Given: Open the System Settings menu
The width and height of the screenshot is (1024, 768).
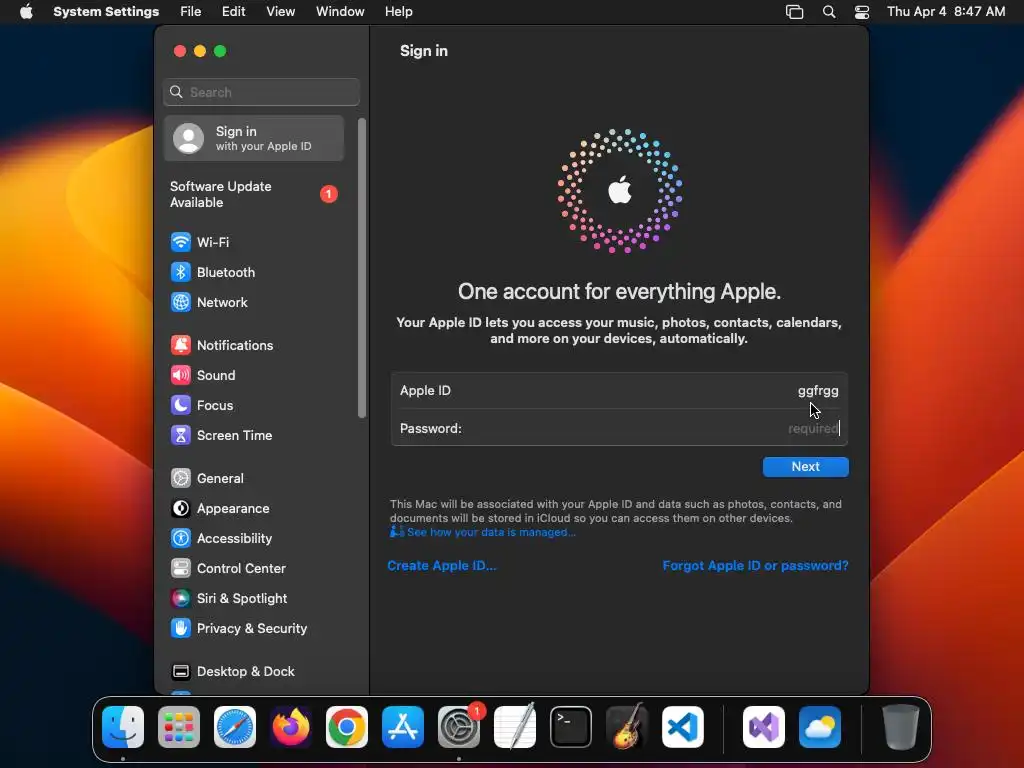Looking at the screenshot, I should [x=106, y=12].
